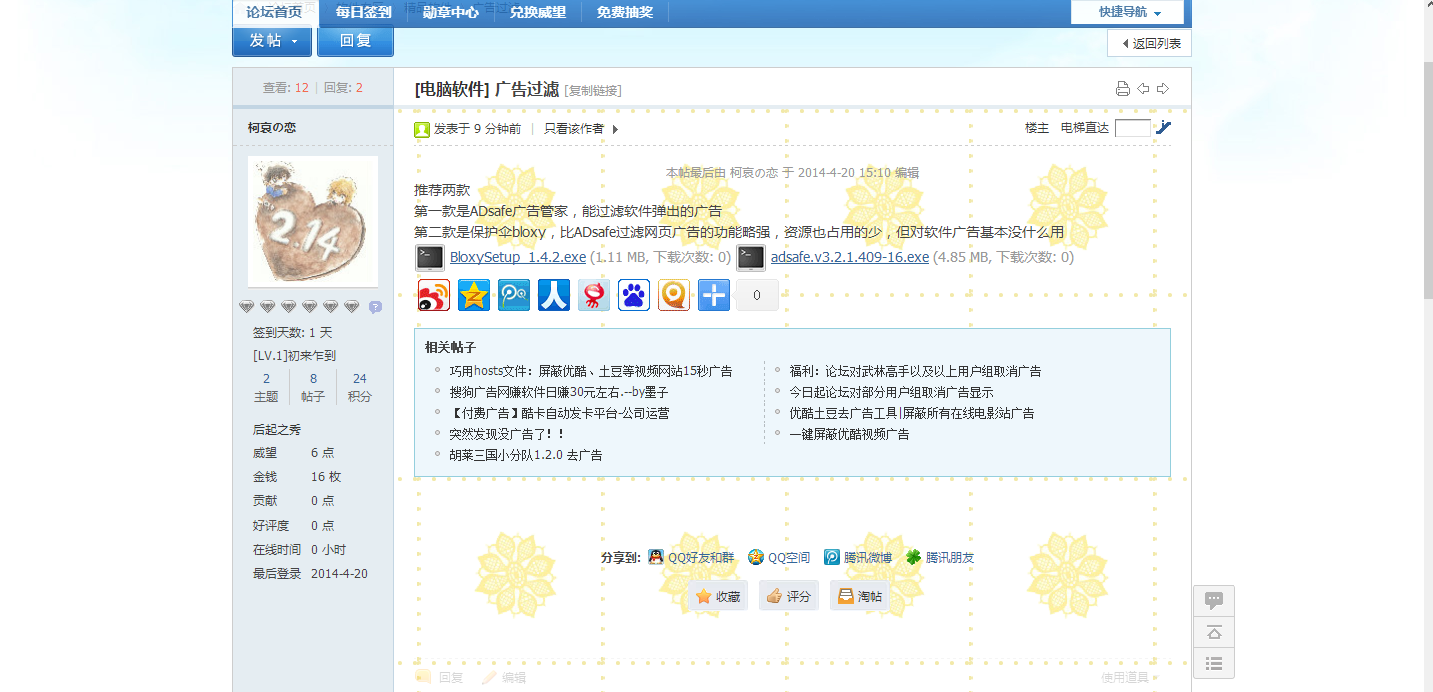Viewport: 1433px width, 692px height.
Task: Open related post 一键屏蔽优酷视频广告
Action: click(849, 434)
